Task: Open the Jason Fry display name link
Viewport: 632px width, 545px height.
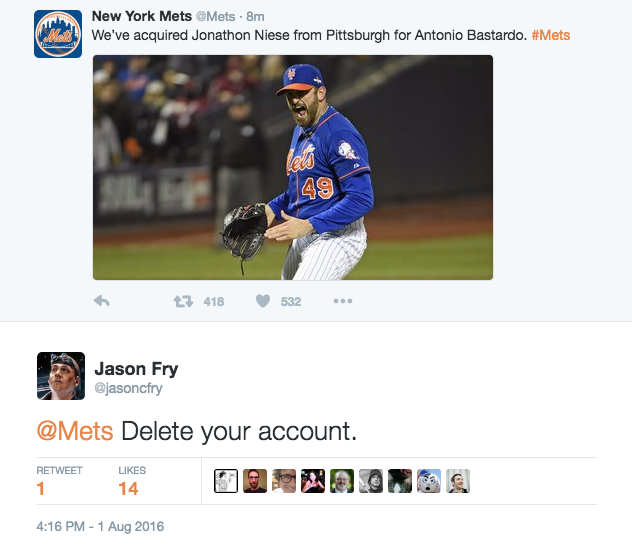Action: coord(136,369)
